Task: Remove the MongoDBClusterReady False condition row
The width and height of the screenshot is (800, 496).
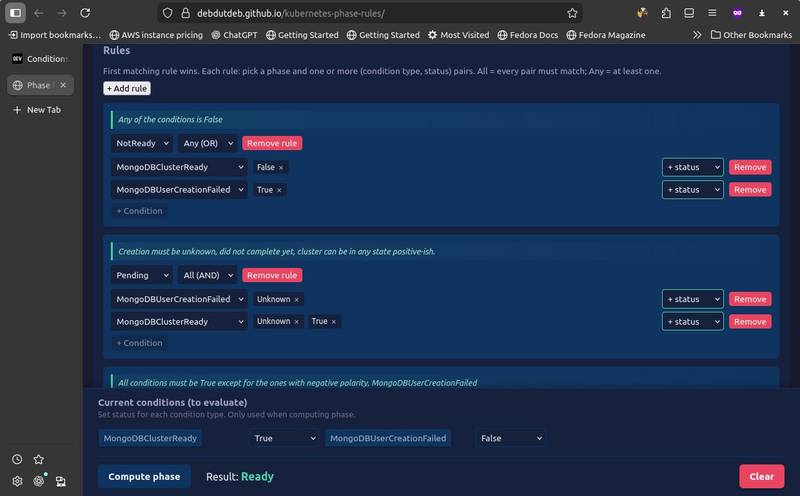Action: click(750, 167)
